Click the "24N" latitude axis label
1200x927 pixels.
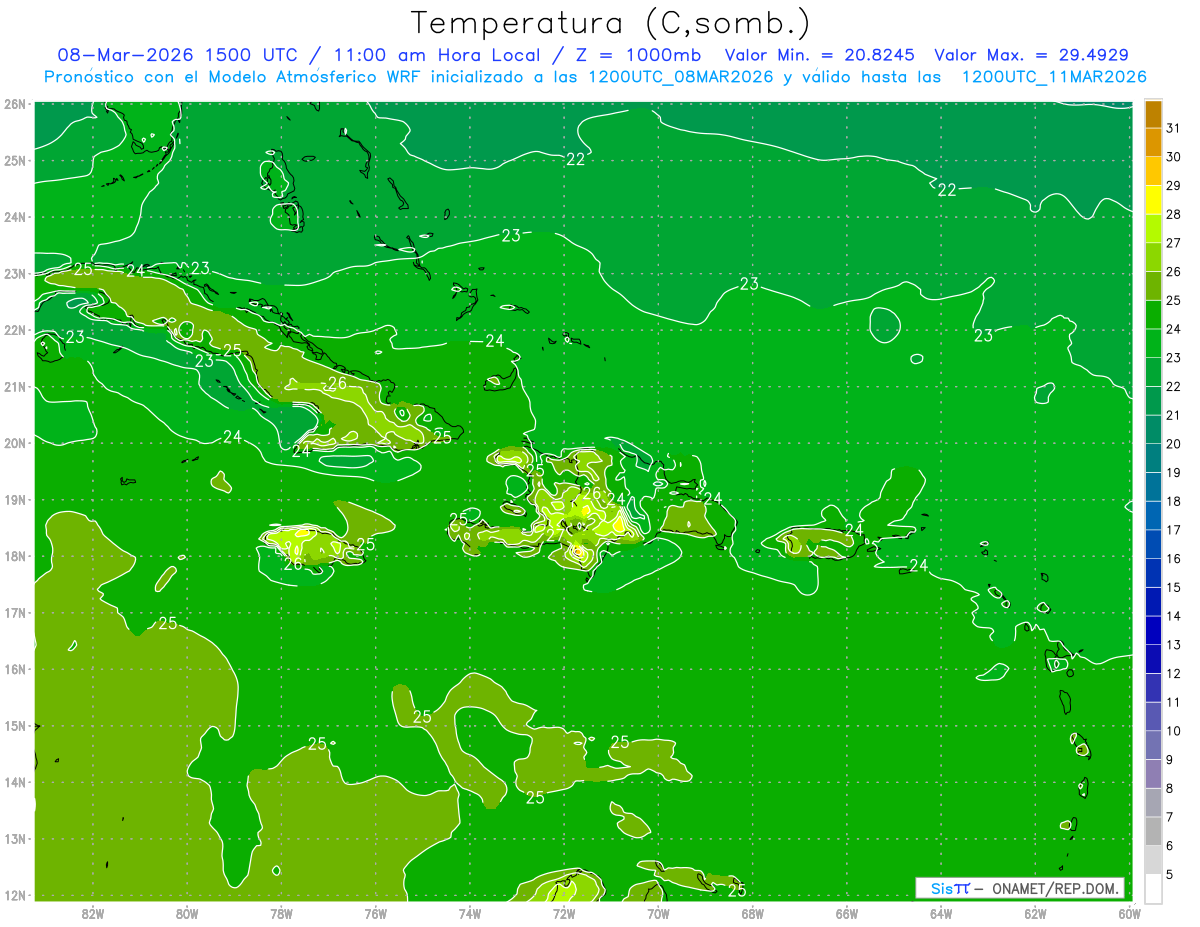click(x=15, y=217)
